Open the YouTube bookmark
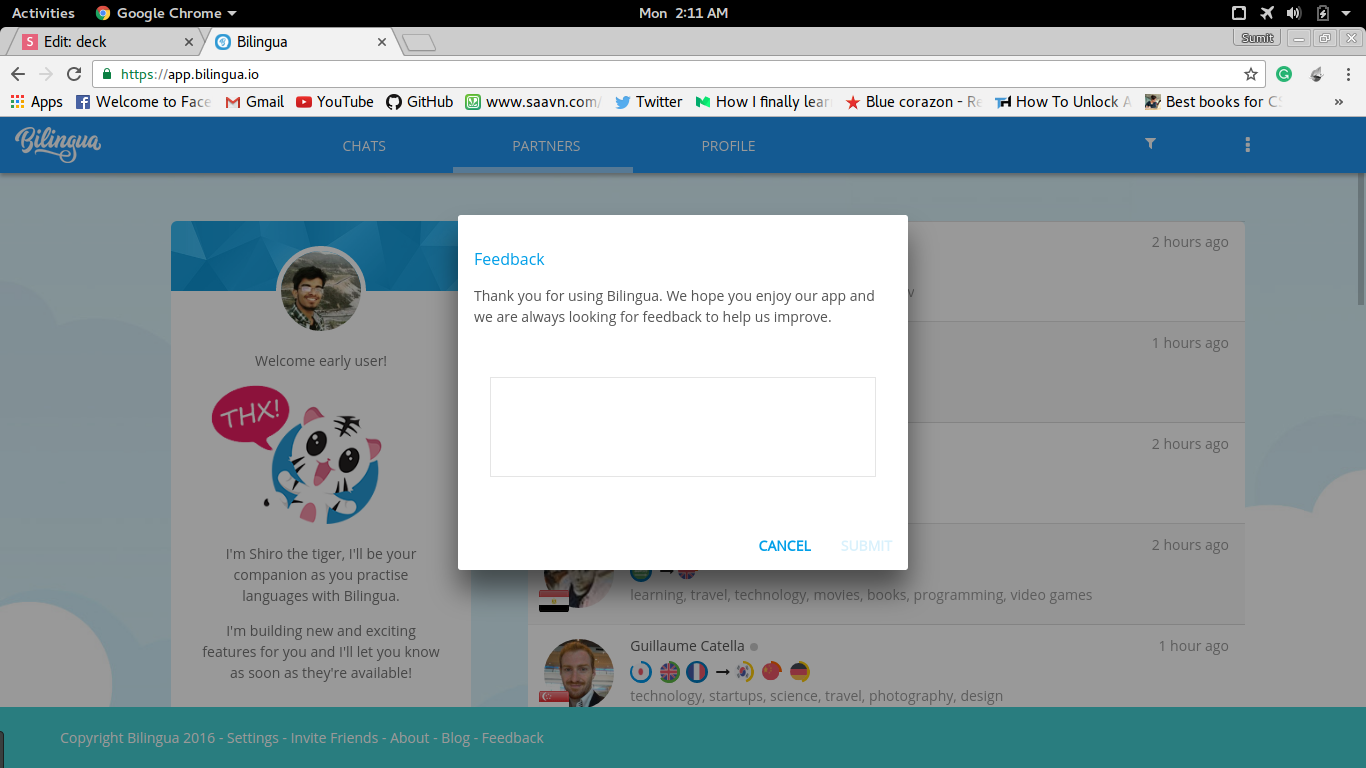The width and height of the screenshot is (1366, 768). 335,102
